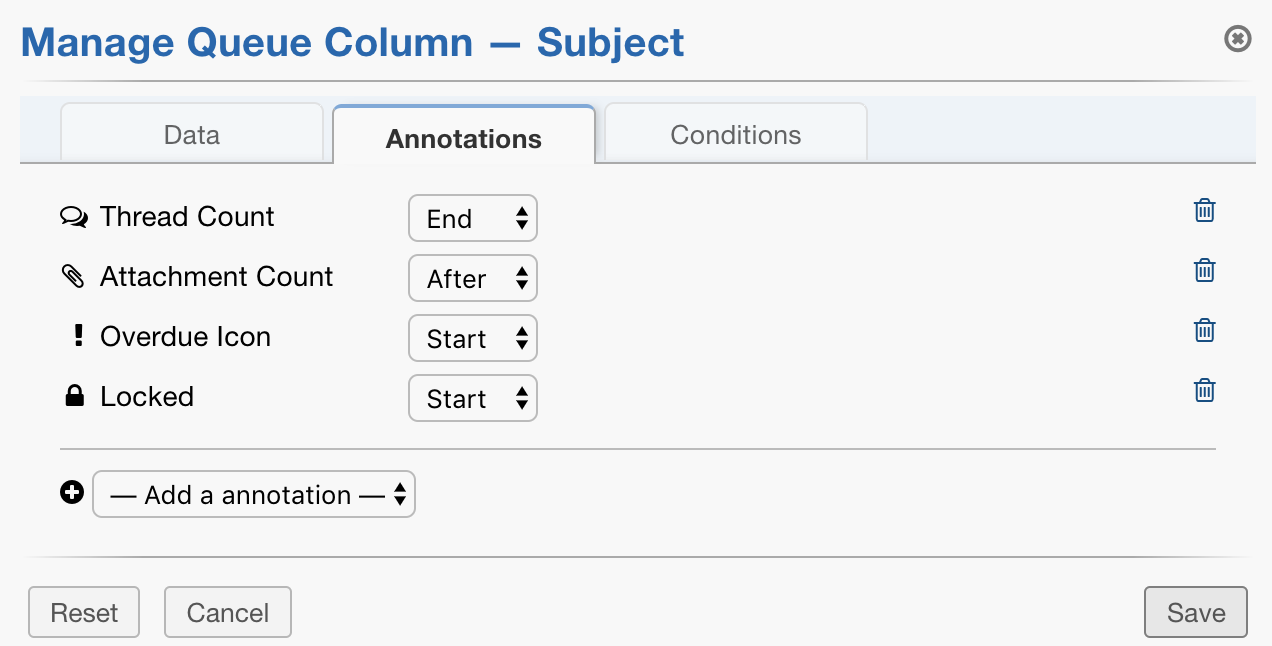Image resolution: width=1272 pixels, height=646 pixels.
Task: Click the Locked padlock icon
Action: coord(76,396)
